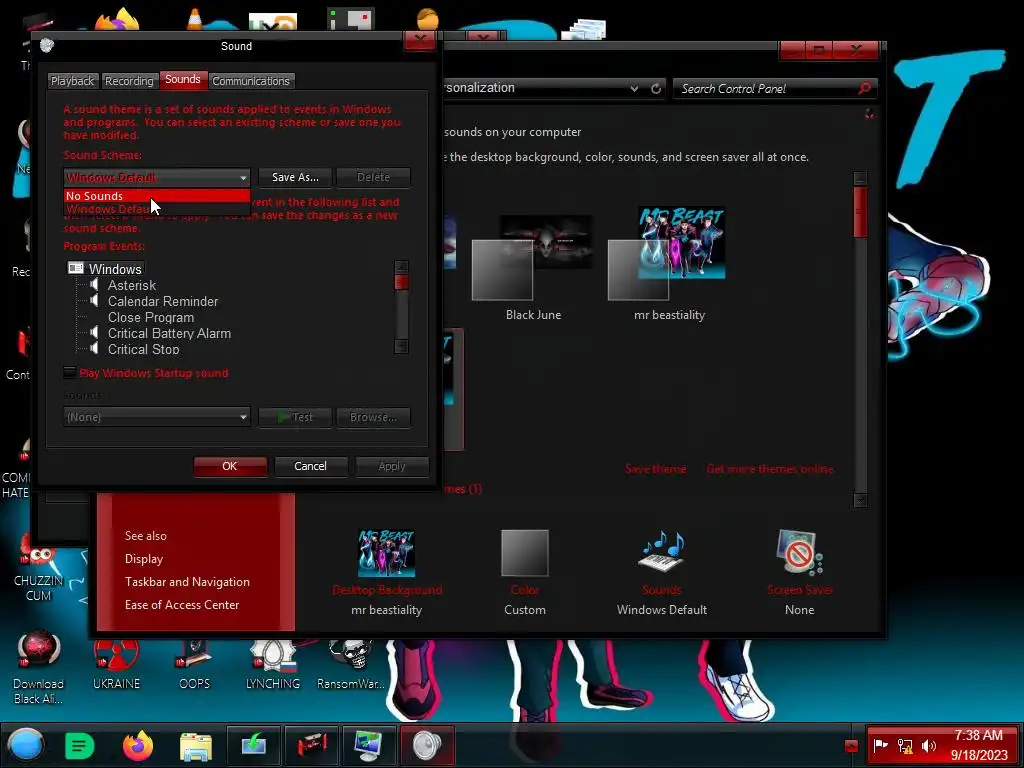Show hidden tray icons arrow
Viewport: 1024px width, 768px height.
[851, 746]
